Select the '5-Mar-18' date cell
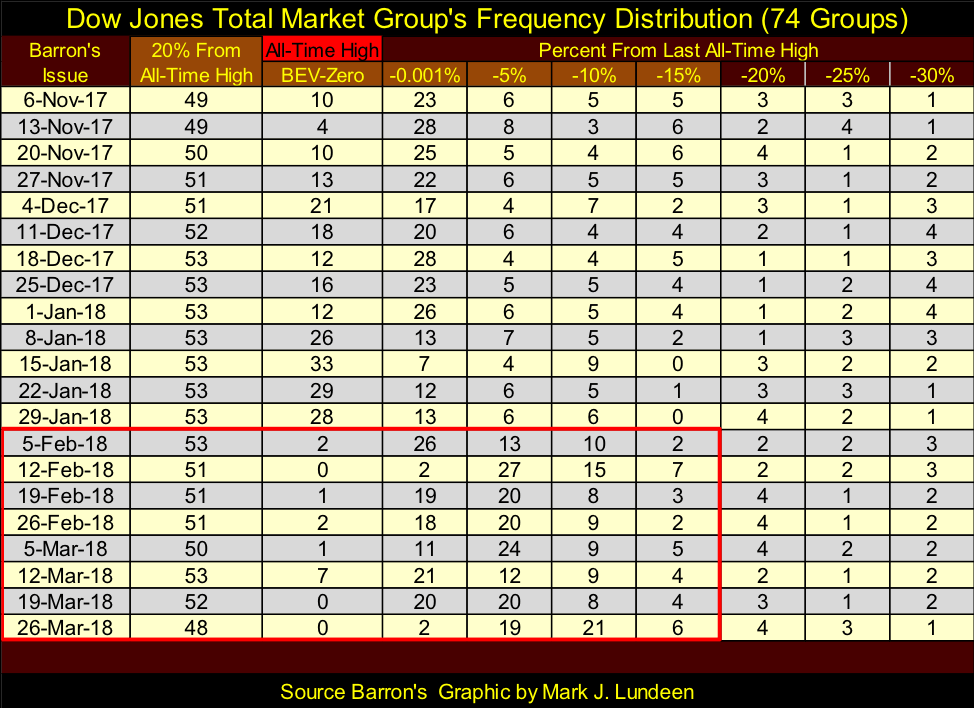 point(65,548)
